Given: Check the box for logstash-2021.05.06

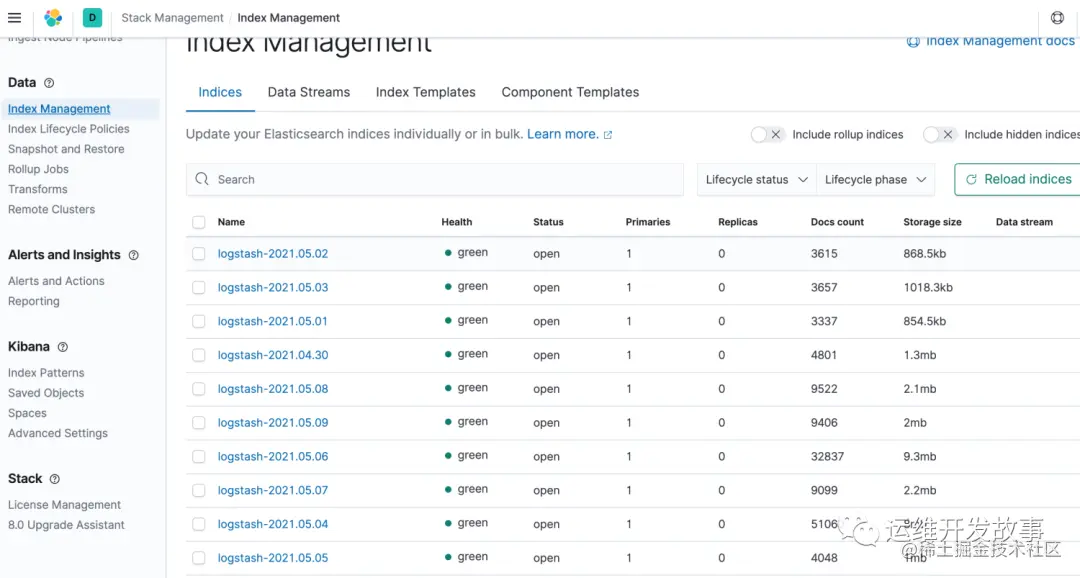Looking at the screenshot, I should tap(198, 456).
